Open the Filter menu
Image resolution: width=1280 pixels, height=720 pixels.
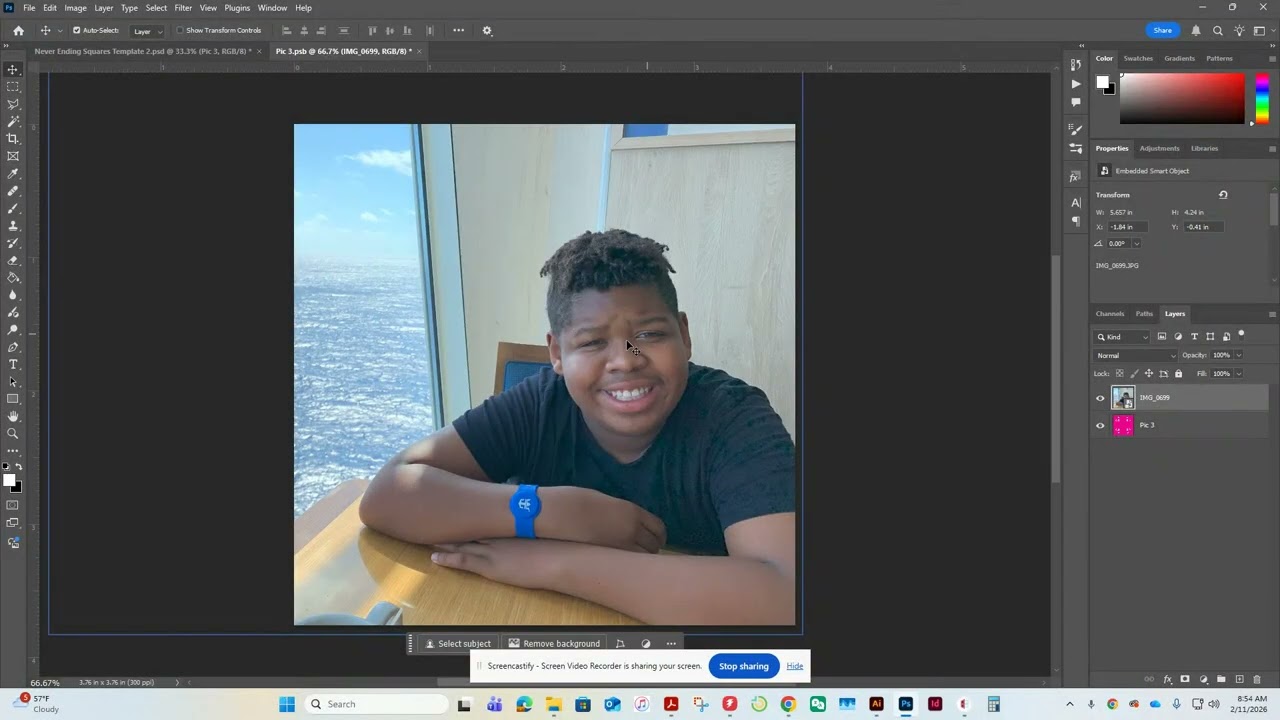click(x=183, y=8)
